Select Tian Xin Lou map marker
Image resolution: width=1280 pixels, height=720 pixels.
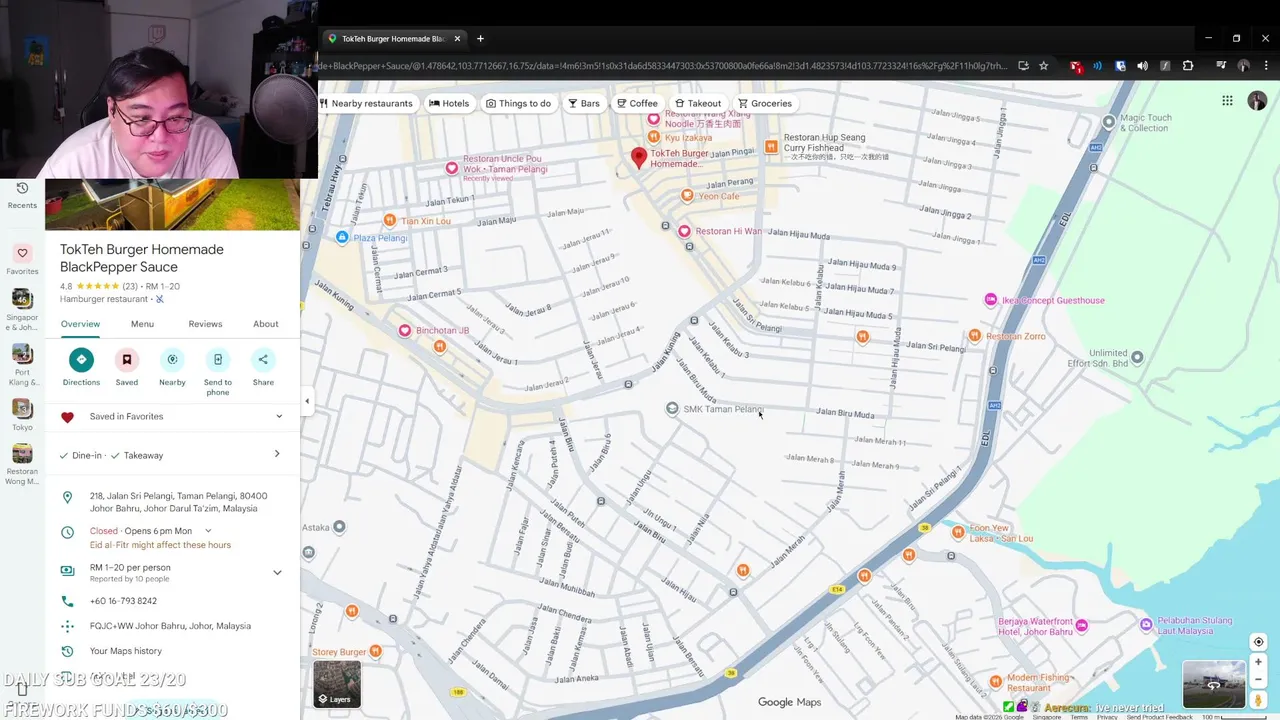click(x=390, y=220)
